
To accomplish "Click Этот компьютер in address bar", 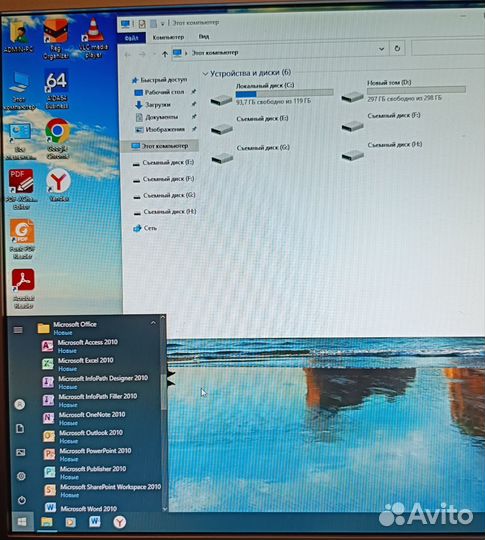I will pyautogui.click(x=215, y=53).
